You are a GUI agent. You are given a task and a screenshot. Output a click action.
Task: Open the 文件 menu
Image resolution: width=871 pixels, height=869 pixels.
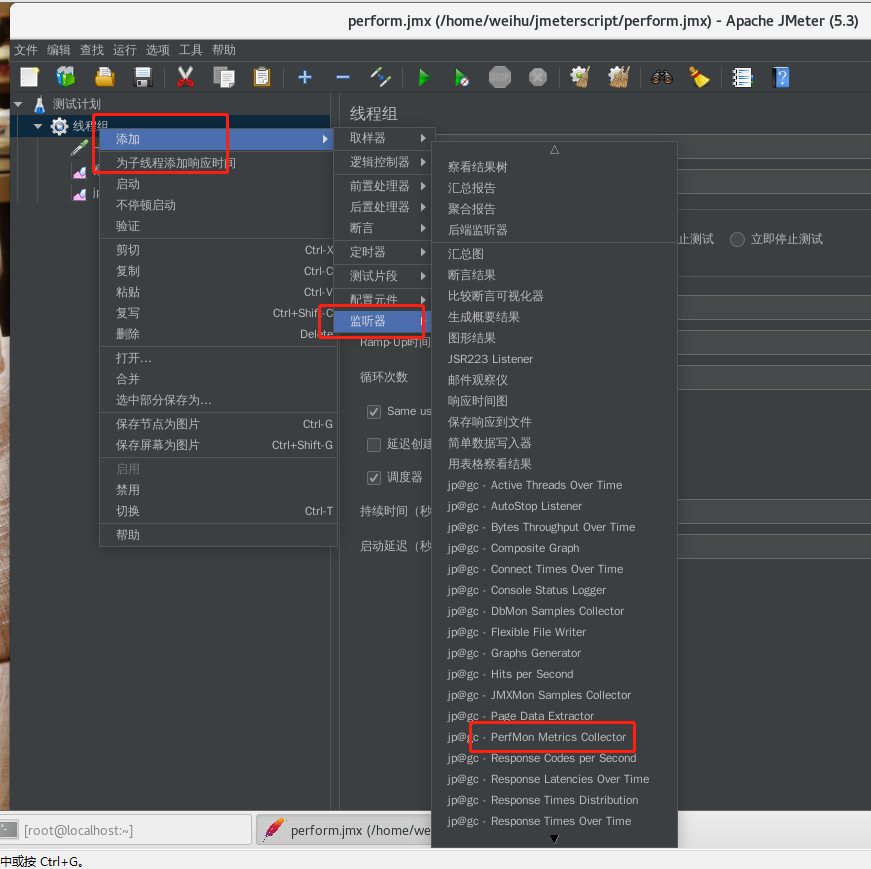26,50
